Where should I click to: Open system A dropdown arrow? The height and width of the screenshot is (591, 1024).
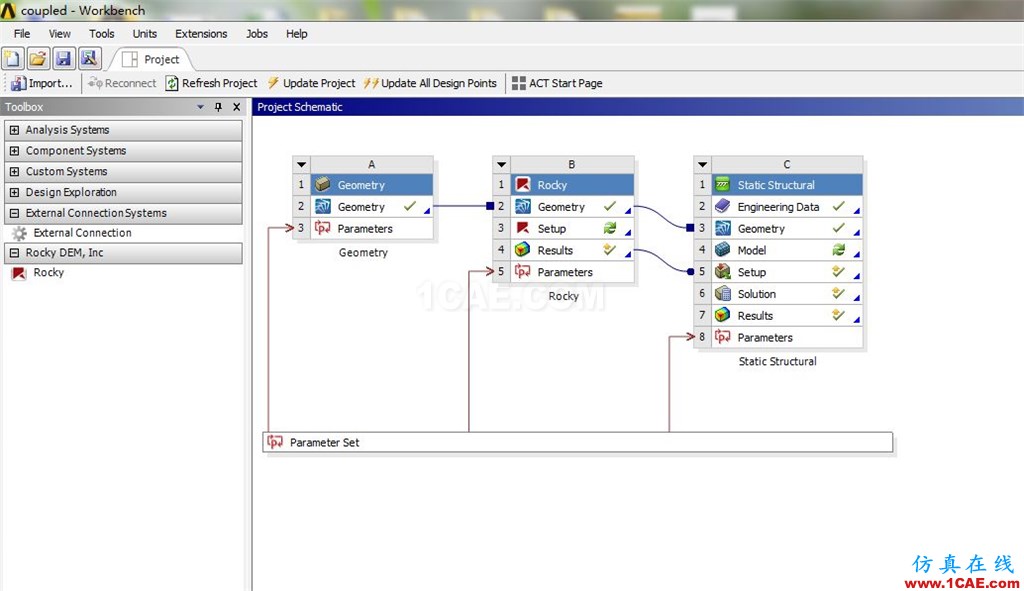pyautogui.click(x=301, y=165)
